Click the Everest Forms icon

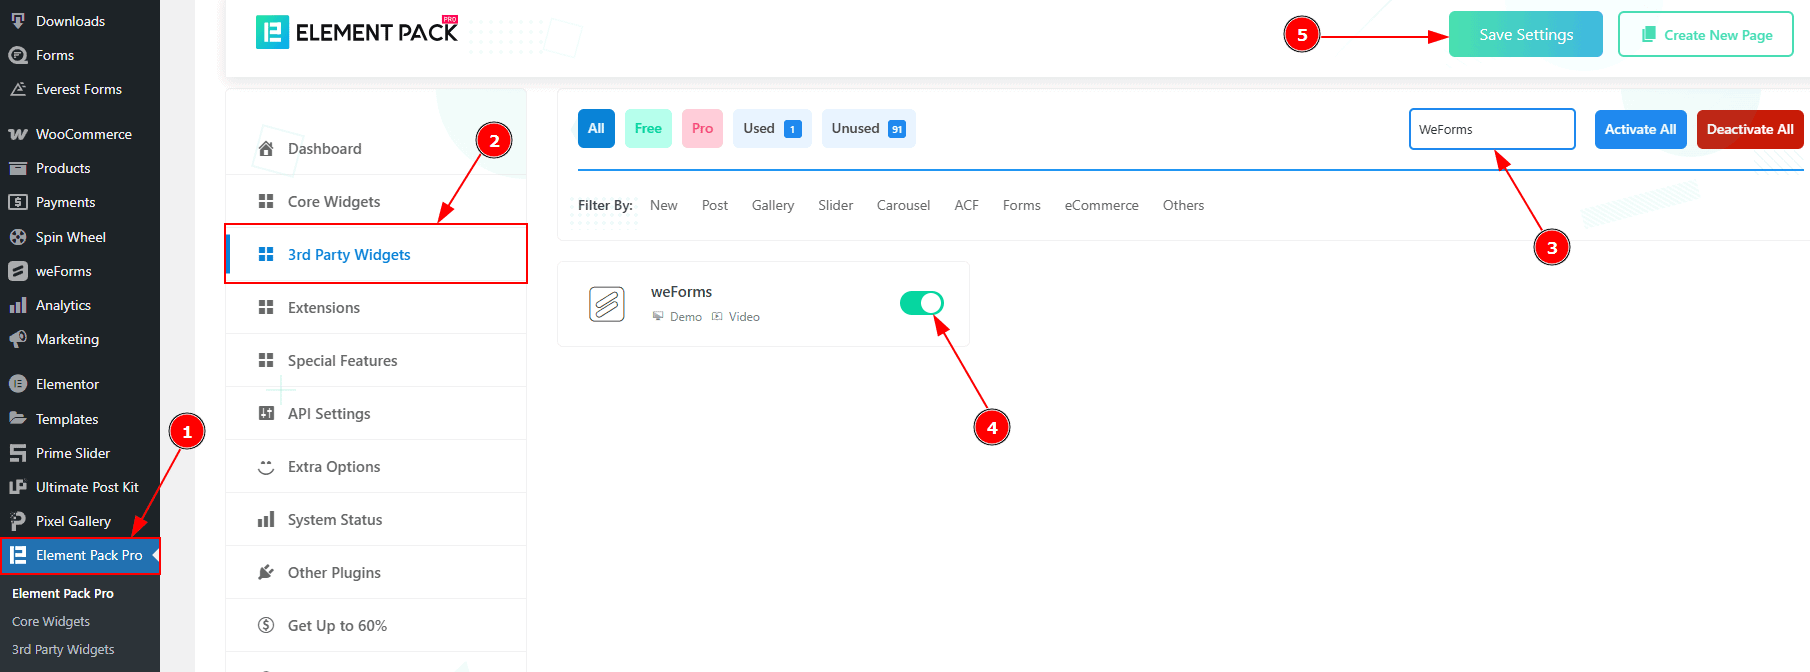coord(18,89)
